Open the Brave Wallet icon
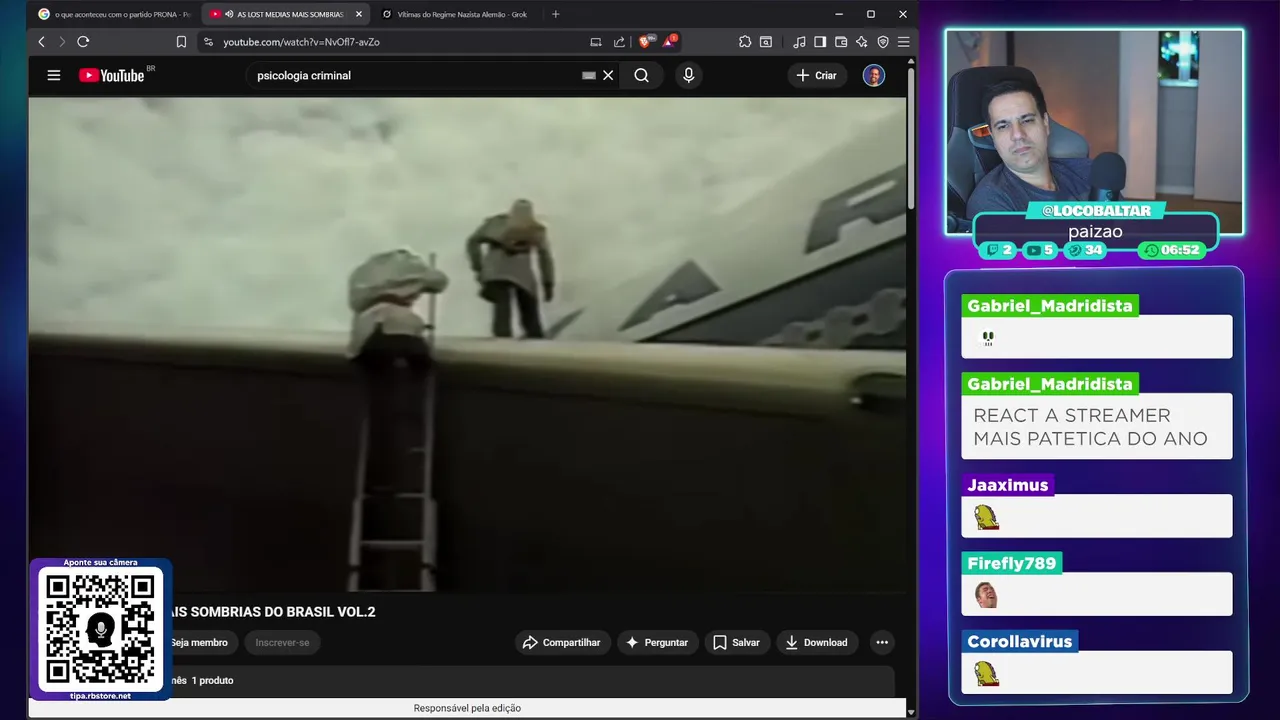 coord(841,42)
